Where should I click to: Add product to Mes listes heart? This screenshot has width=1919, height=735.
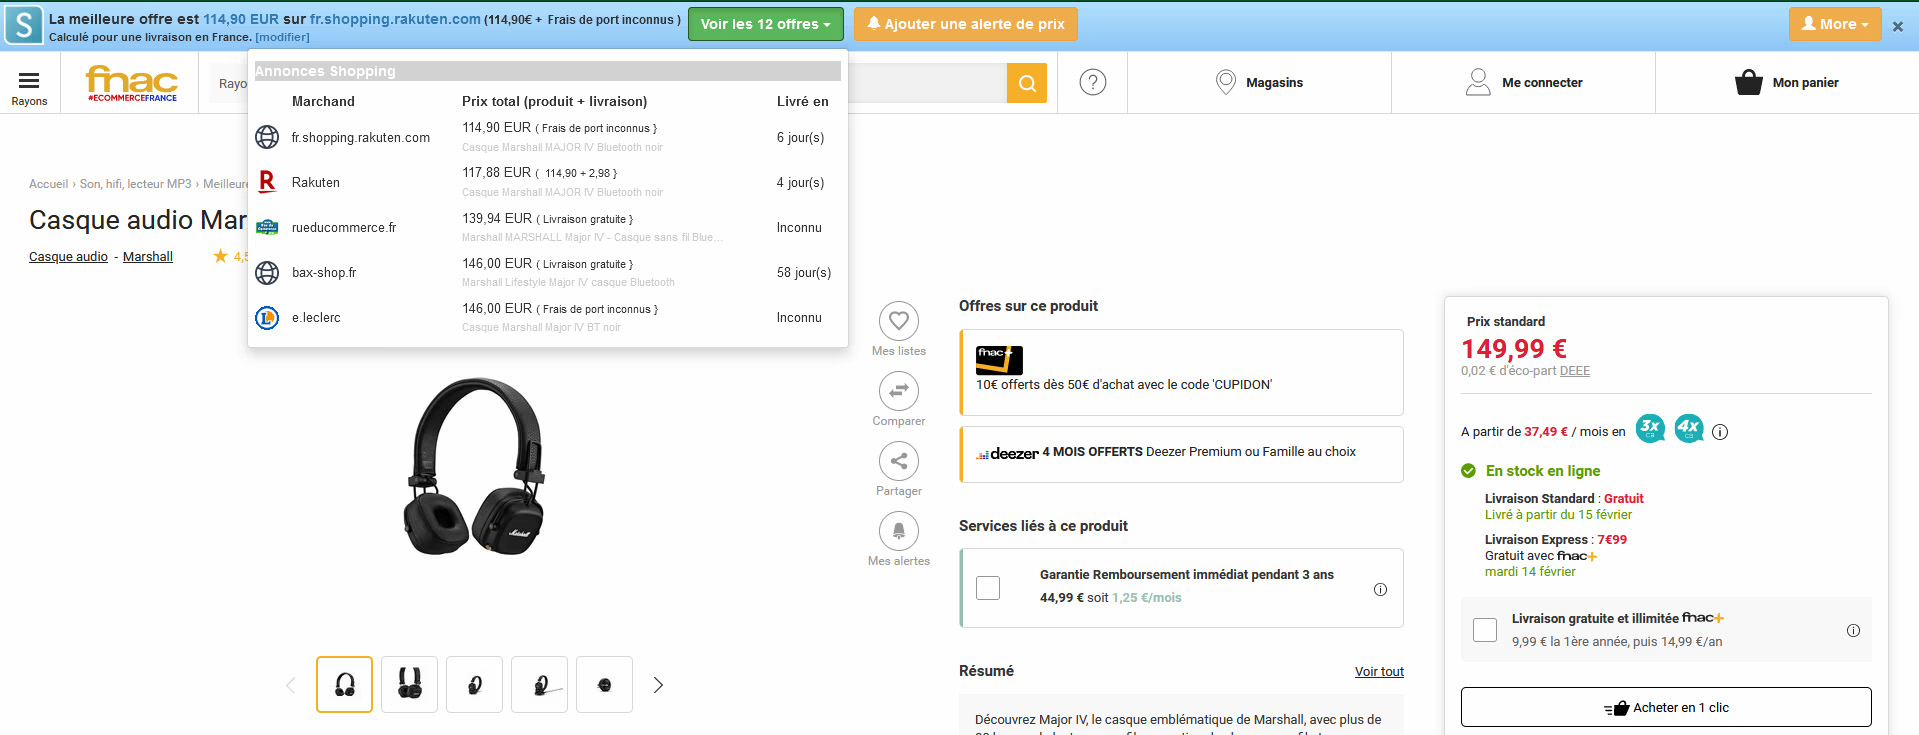899,321
